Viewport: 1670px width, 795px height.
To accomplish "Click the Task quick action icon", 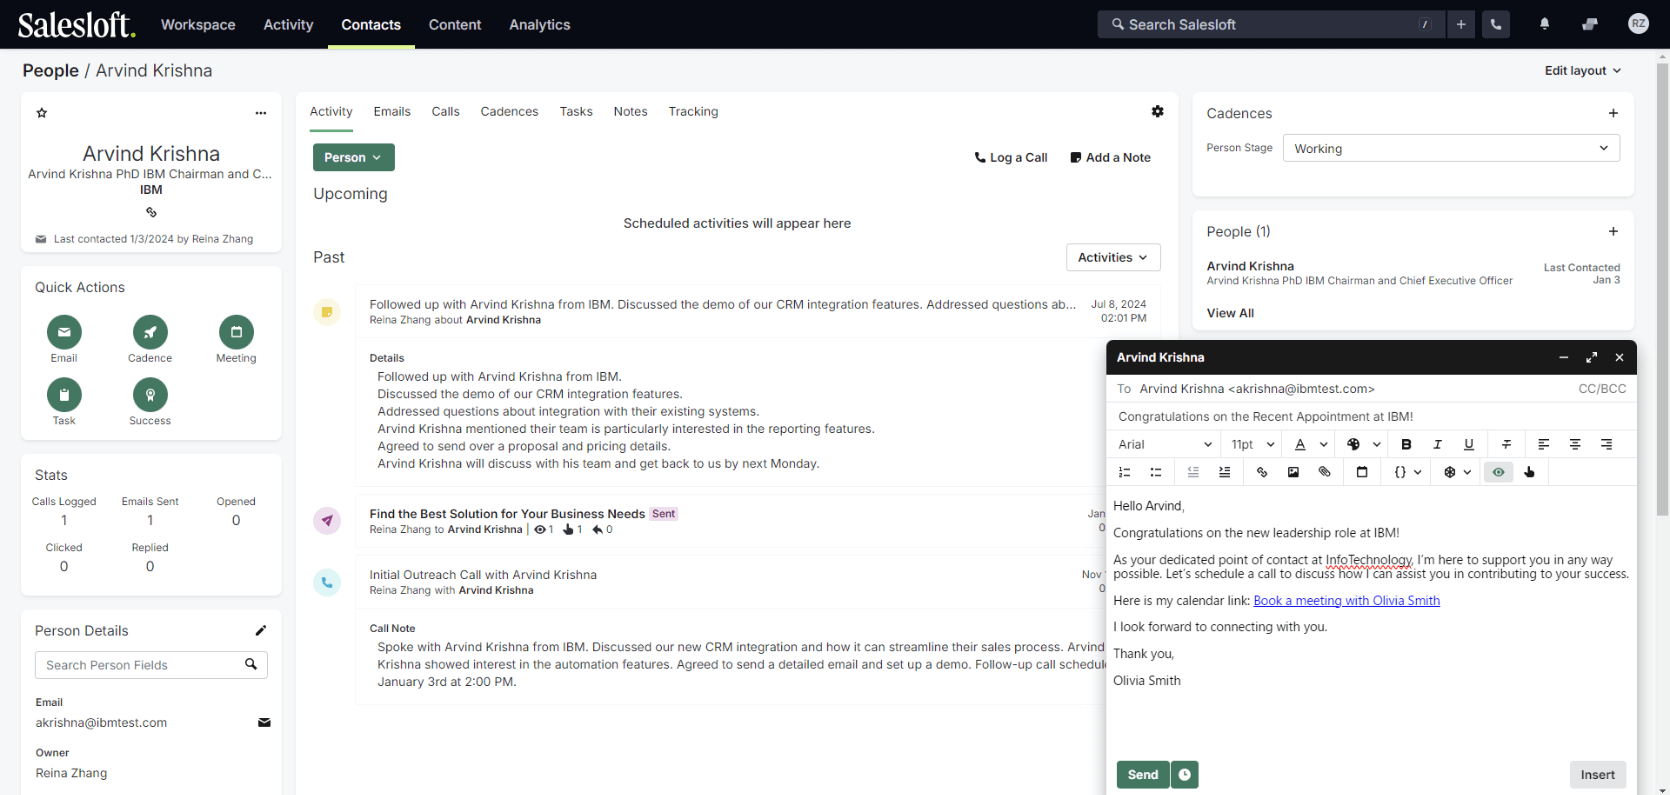I will (64, 395).
